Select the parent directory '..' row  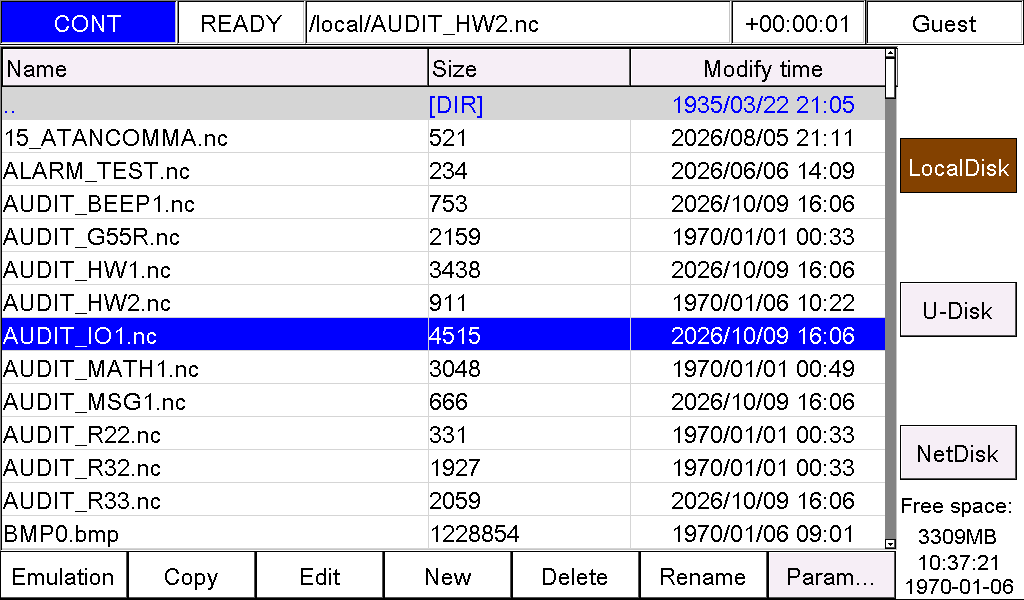click(443, 104)
